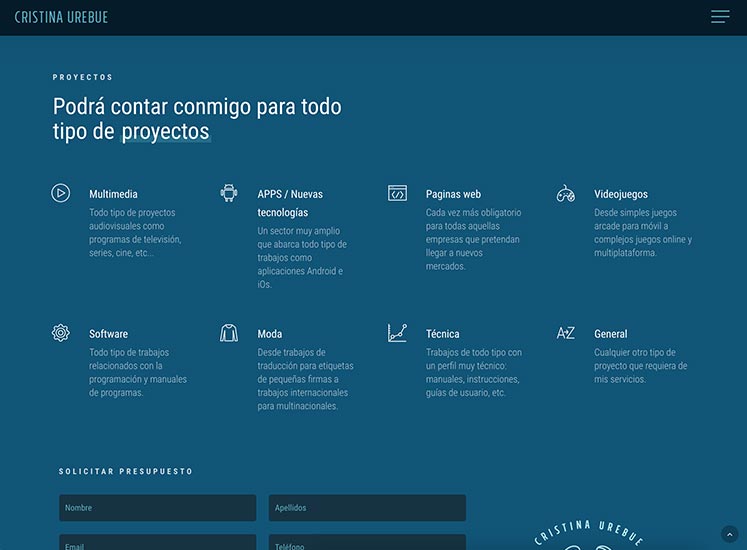
Task: Click the 'Un sector muy amplio' description
Action: [303, 257]
